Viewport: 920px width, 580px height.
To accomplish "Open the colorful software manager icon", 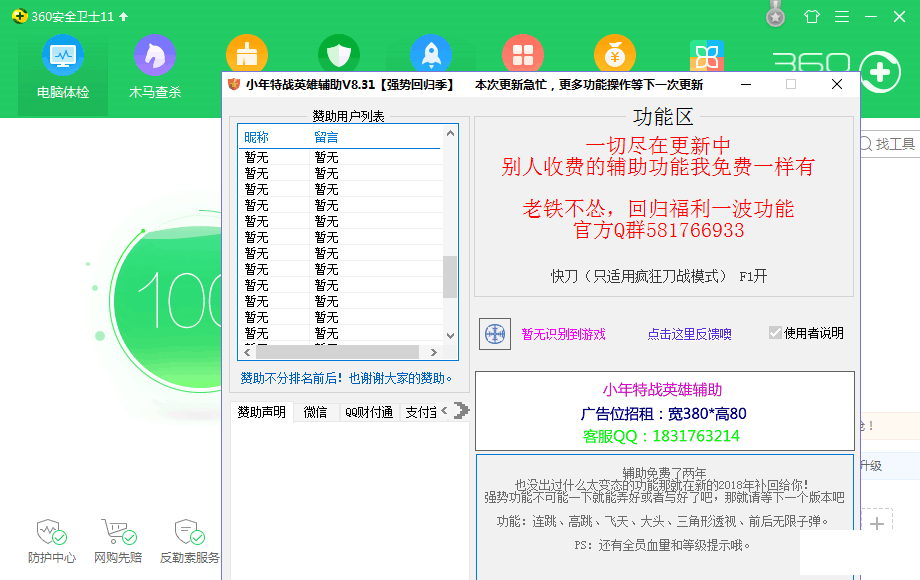I will (706, 56).
